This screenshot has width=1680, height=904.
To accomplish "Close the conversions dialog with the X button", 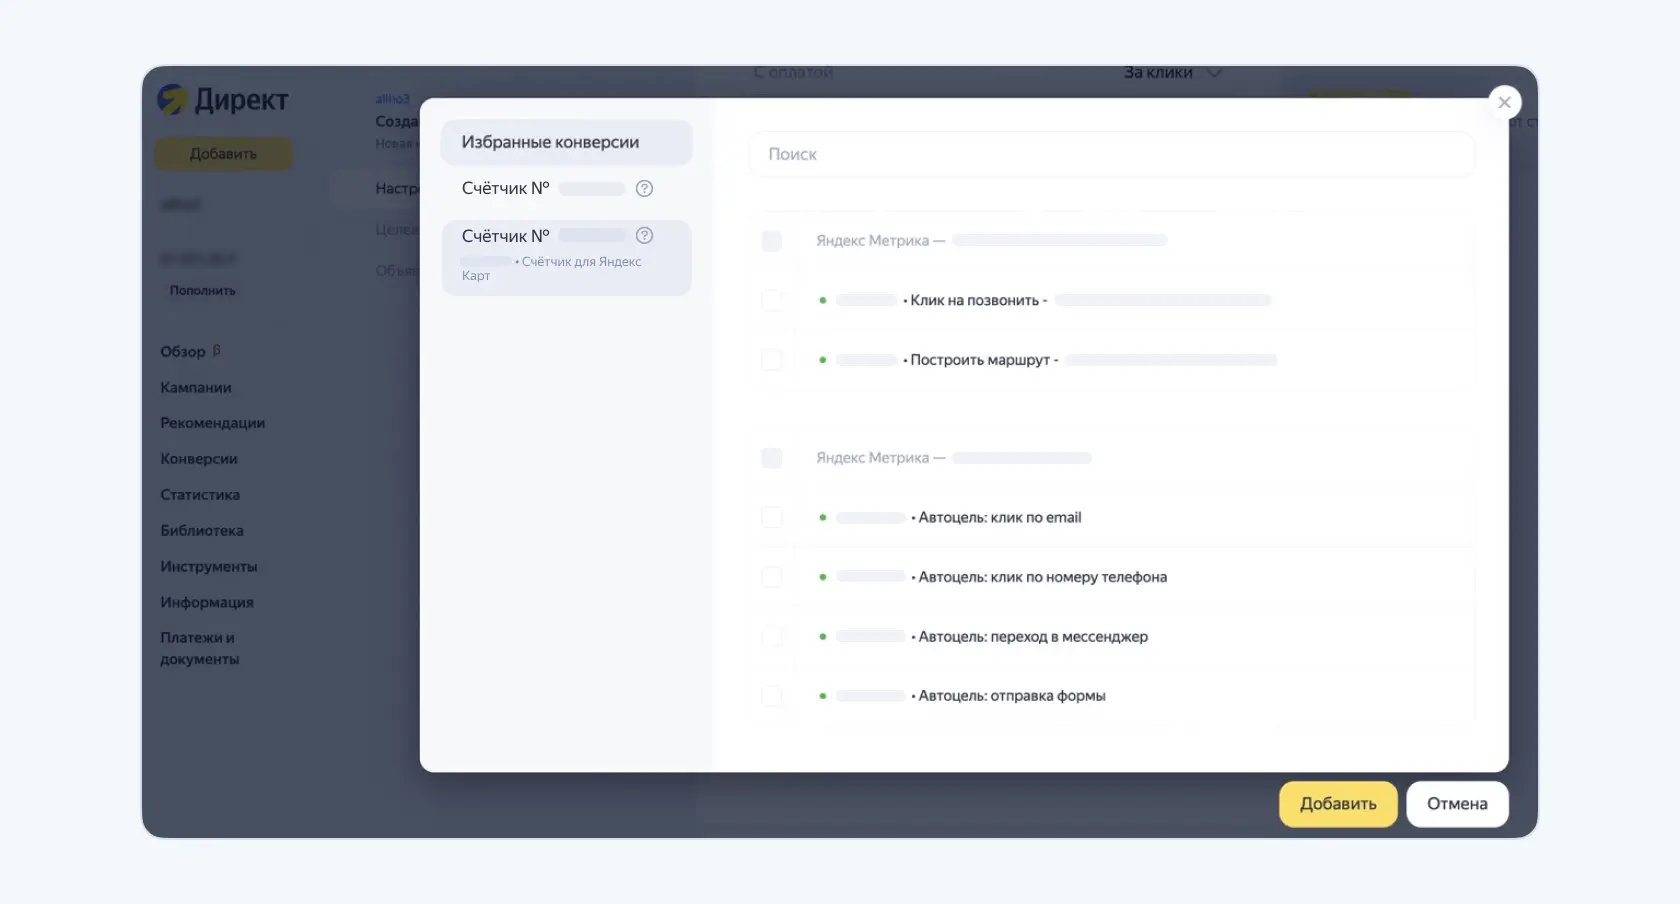I will [x=1504, y=102].
